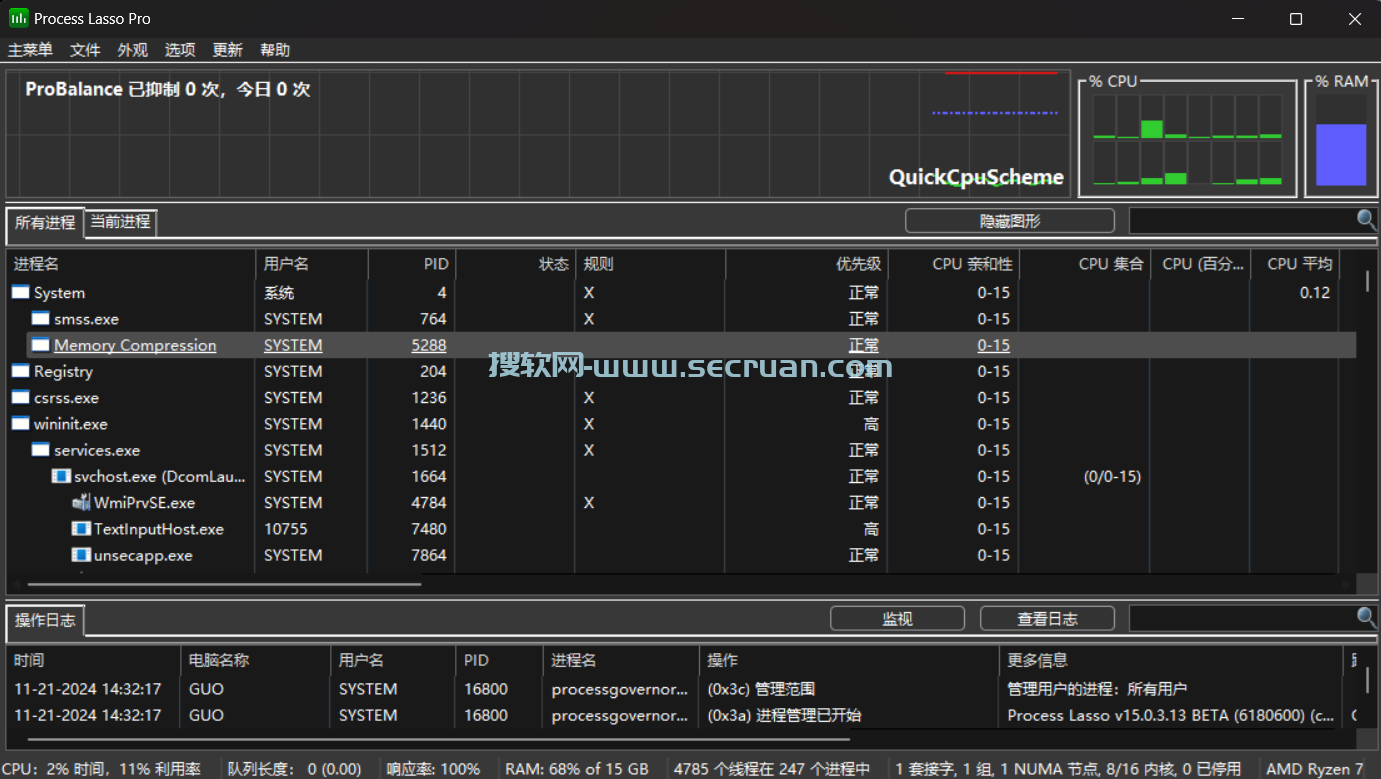
Task: Click the process list horizontal scrollbar
Action: [225, 584]
